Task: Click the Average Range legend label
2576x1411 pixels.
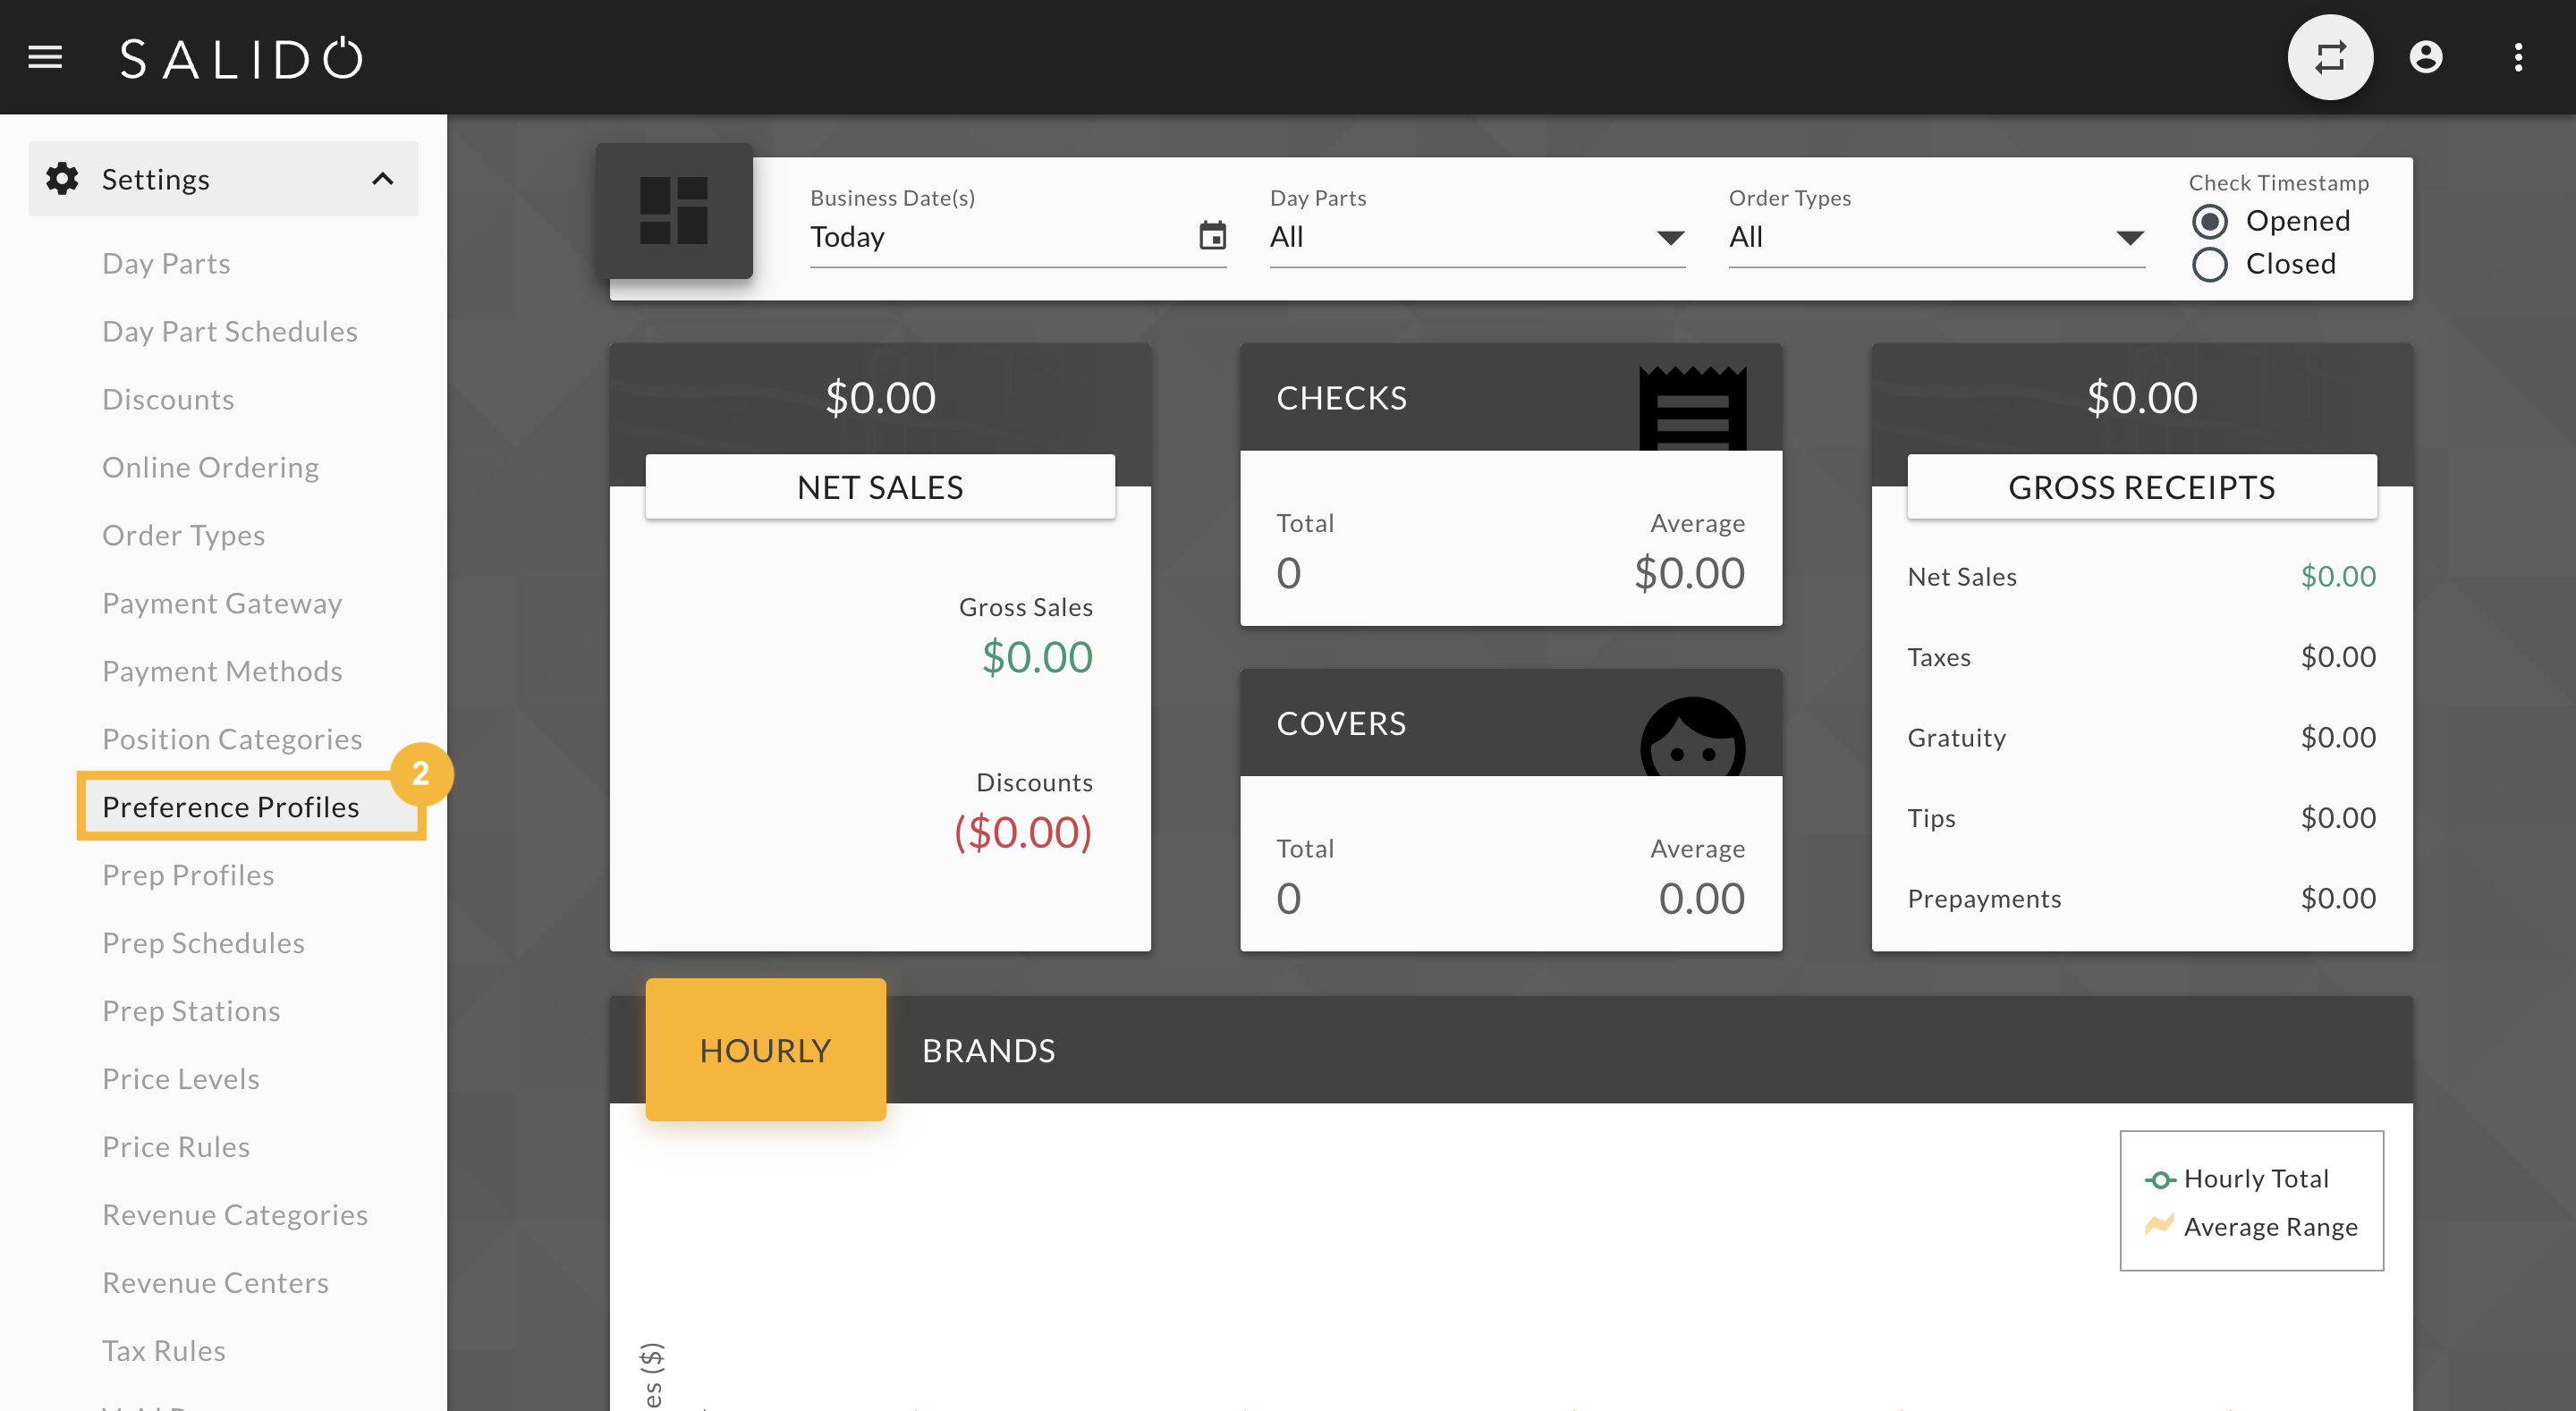Action: (2270, 1227)
